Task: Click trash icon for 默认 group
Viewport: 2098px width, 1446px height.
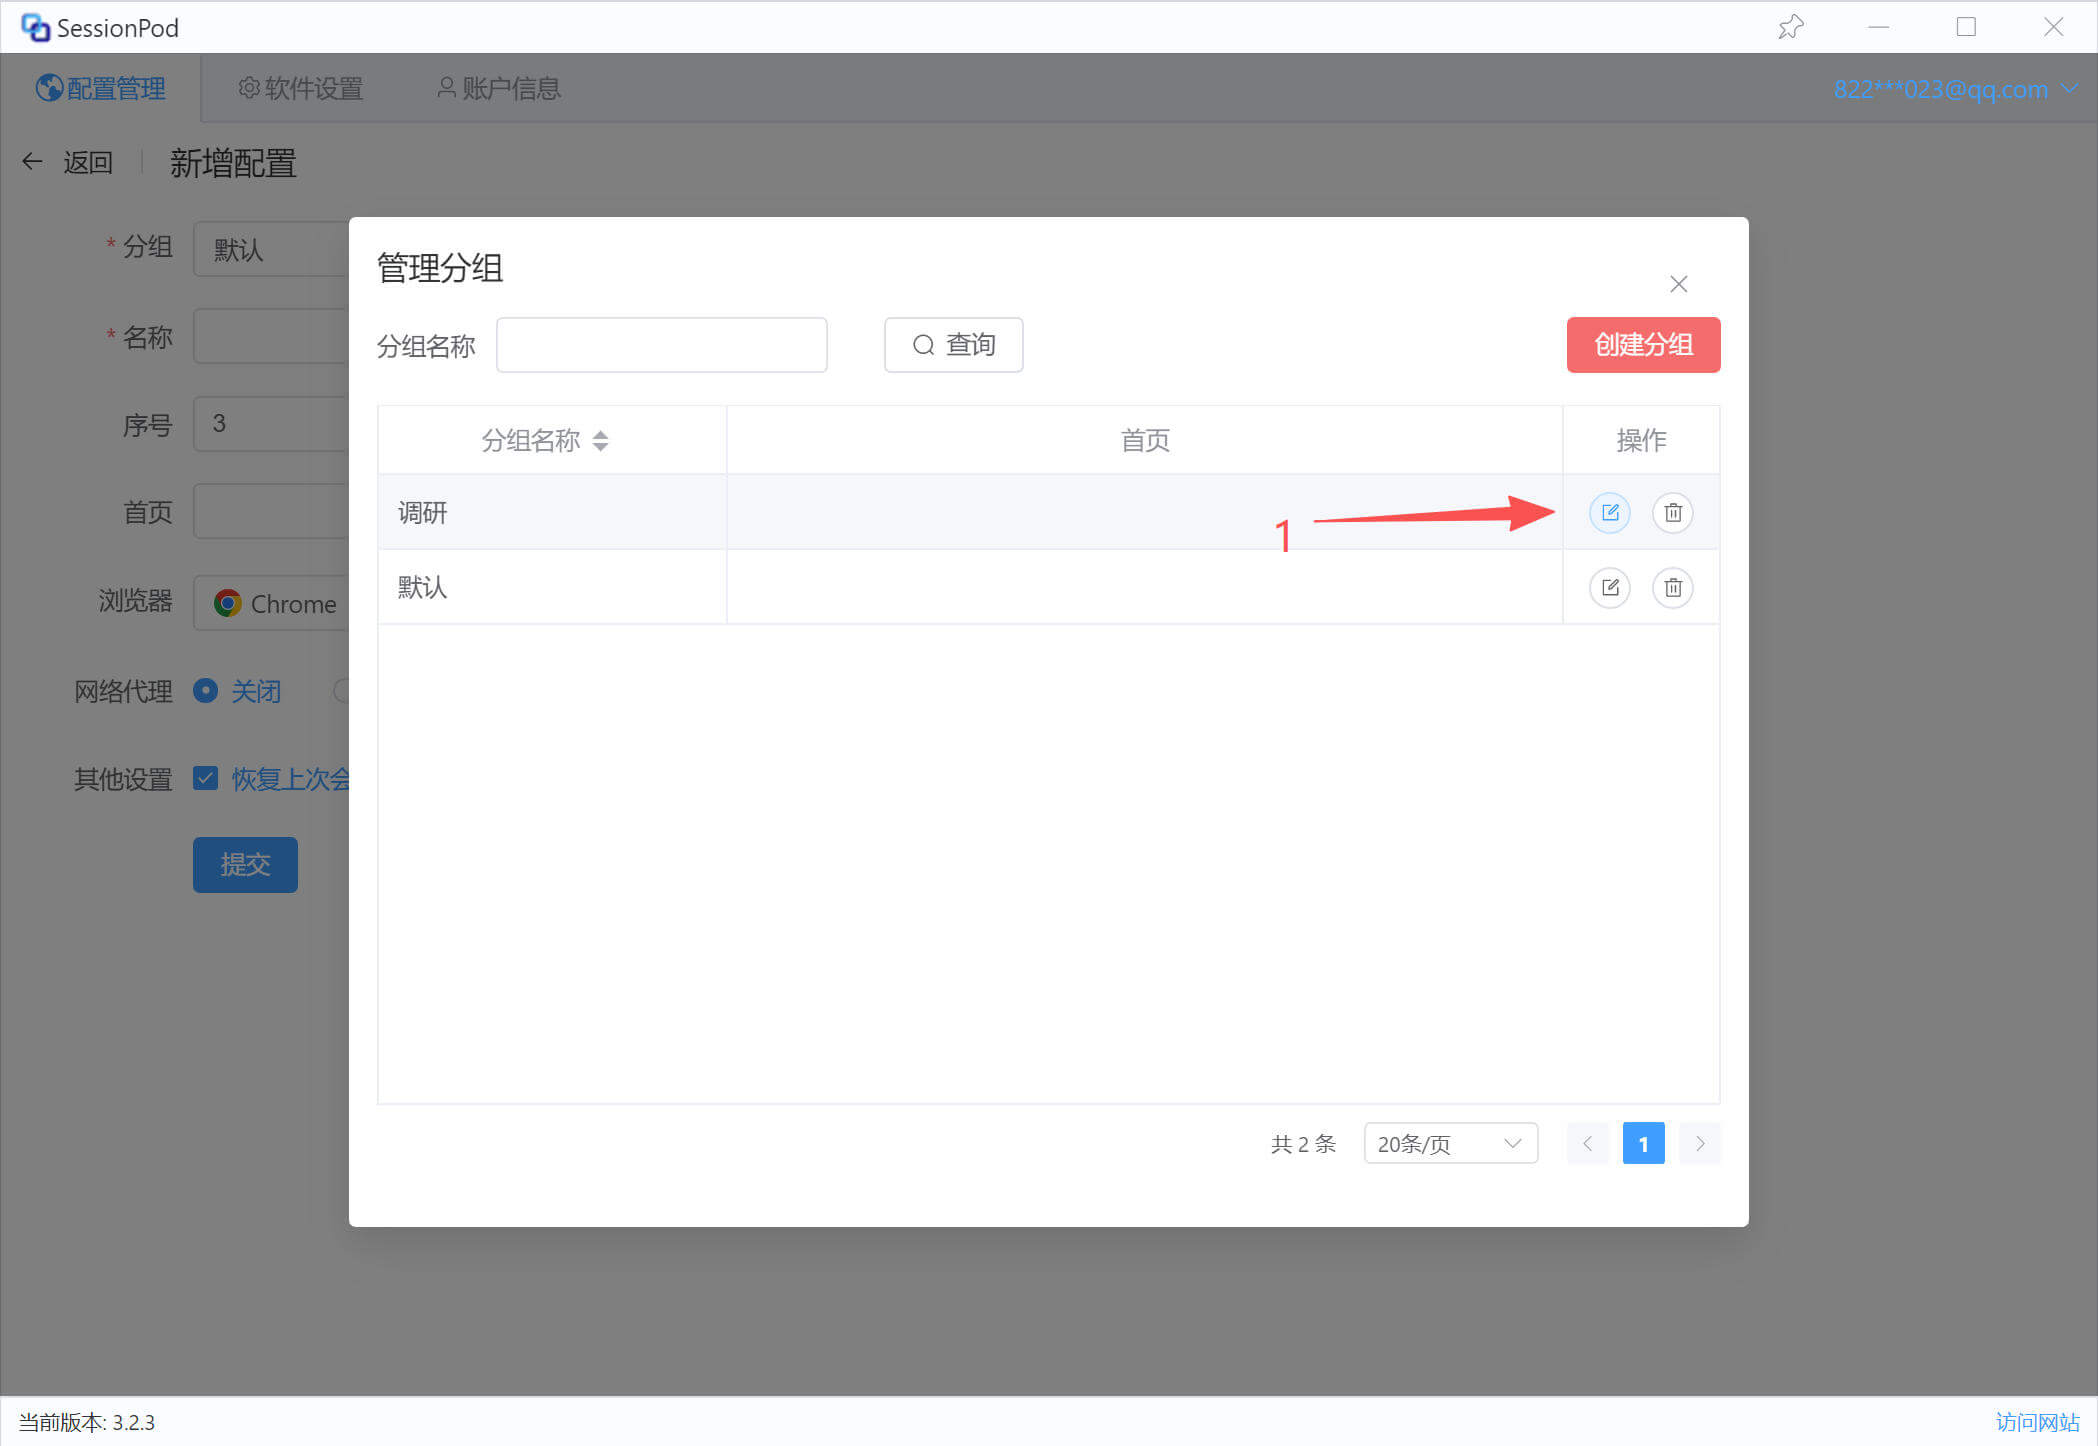Action: [1672, 587]
